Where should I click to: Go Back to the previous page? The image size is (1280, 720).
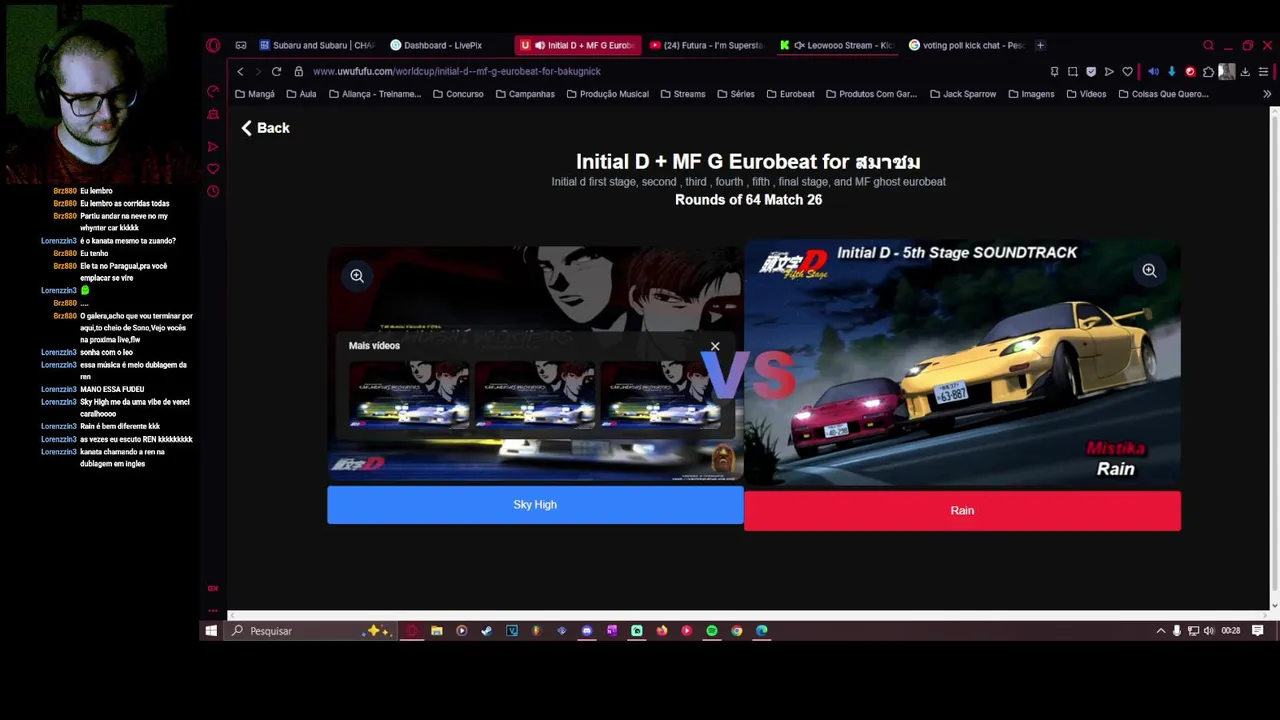click(x=265, y=128)
